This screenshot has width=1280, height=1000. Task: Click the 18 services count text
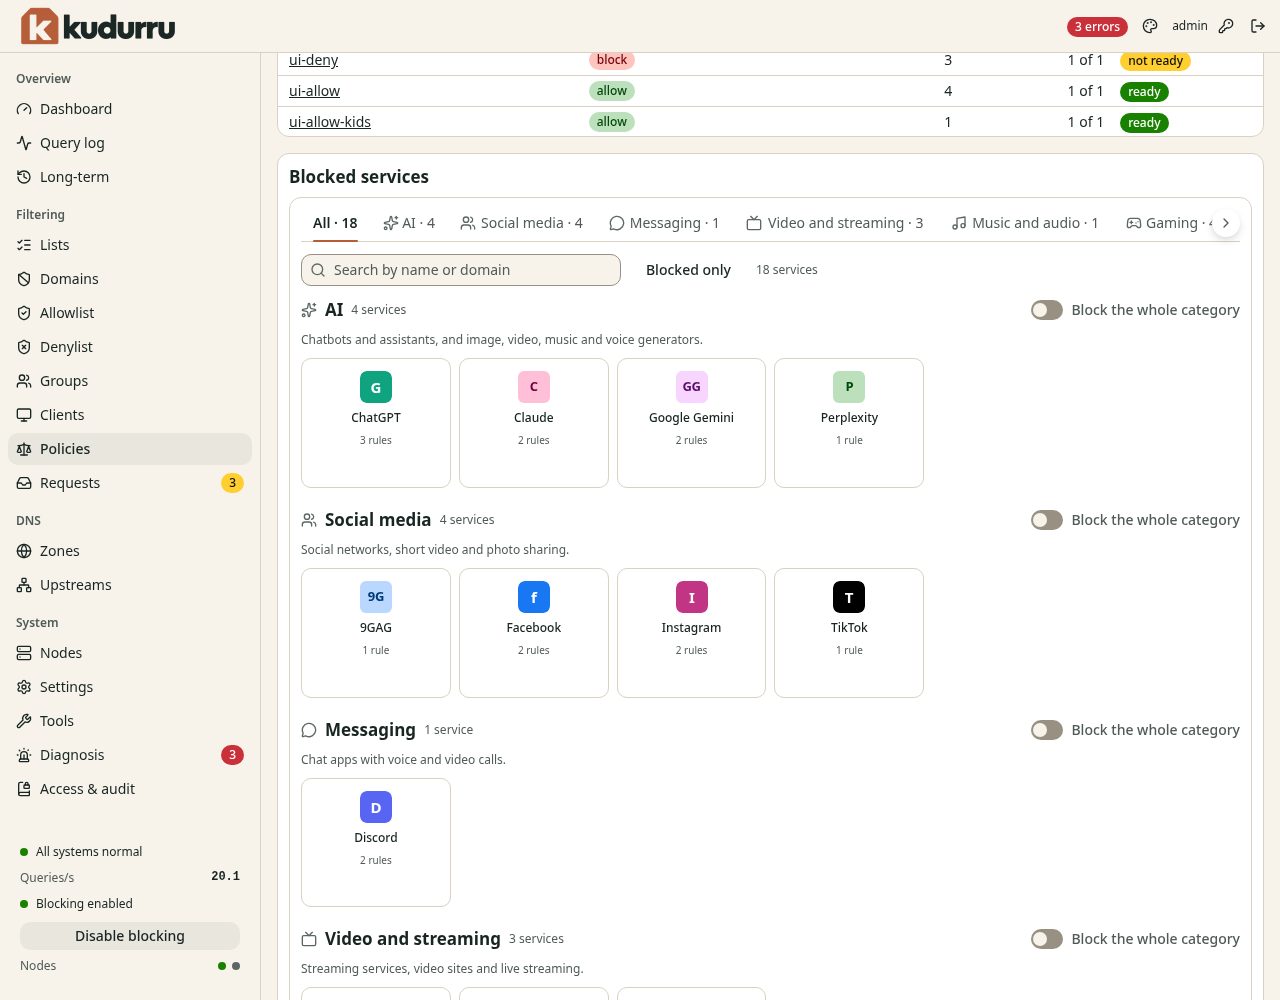pos(787,270)
